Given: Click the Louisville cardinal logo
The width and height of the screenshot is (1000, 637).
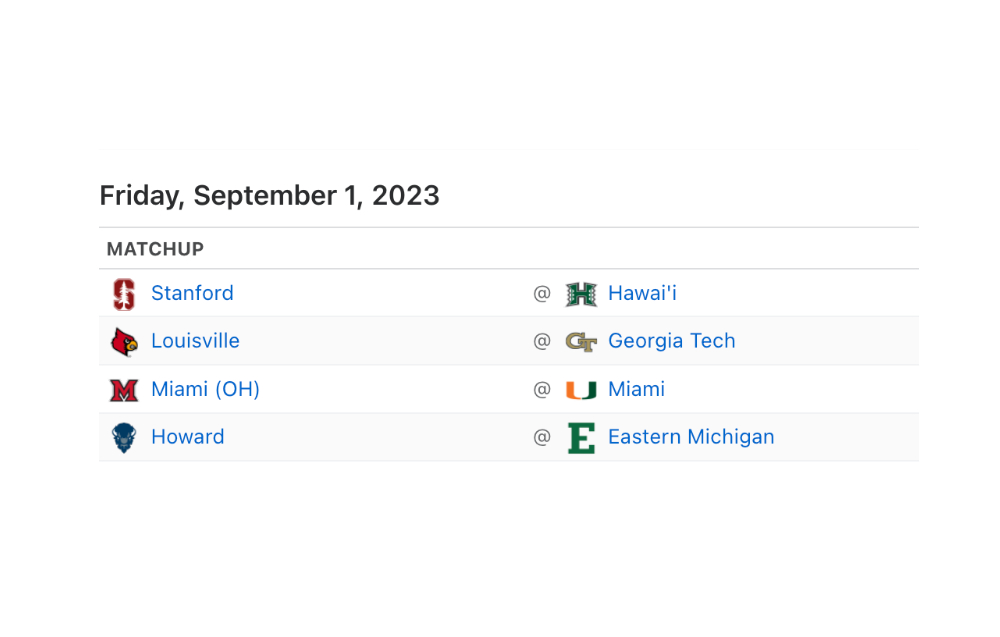Looking at the screenshot, I should pos(124,342).
